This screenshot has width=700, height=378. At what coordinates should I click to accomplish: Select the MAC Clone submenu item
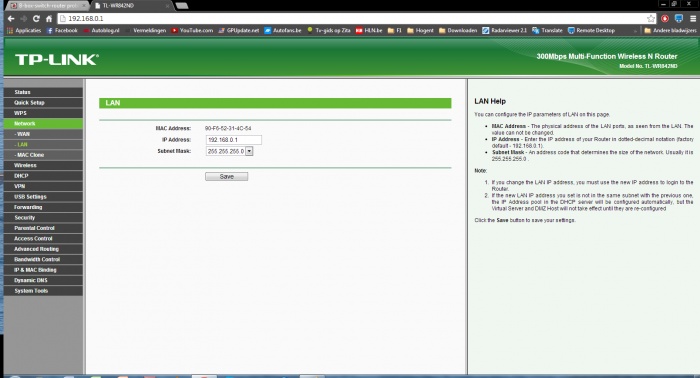[x=43, y=155]
